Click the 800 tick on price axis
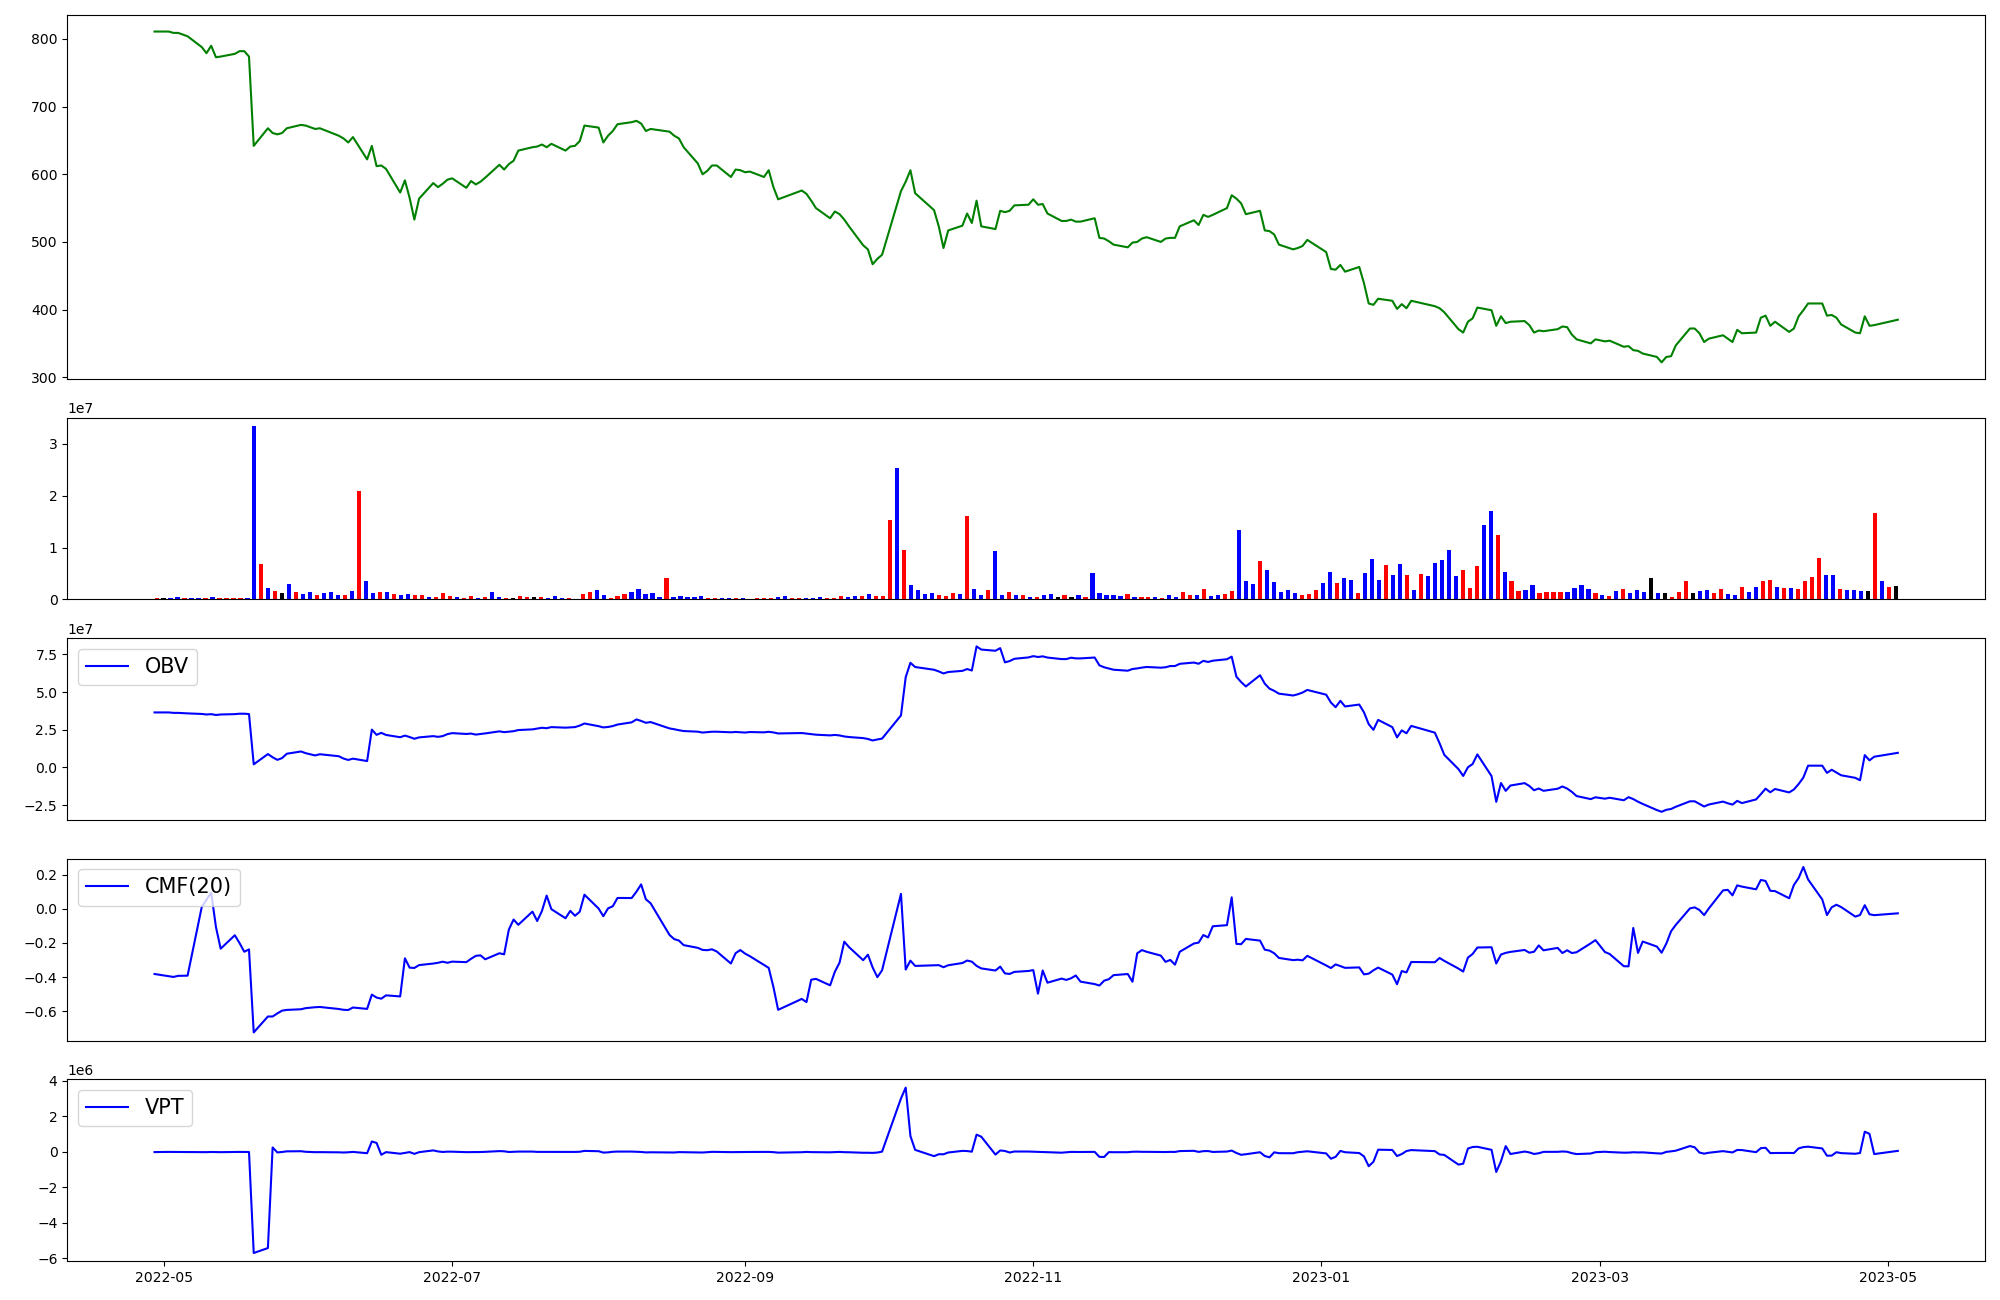The height and width of the screenshot is (1300, 2000). coord(44,39)
